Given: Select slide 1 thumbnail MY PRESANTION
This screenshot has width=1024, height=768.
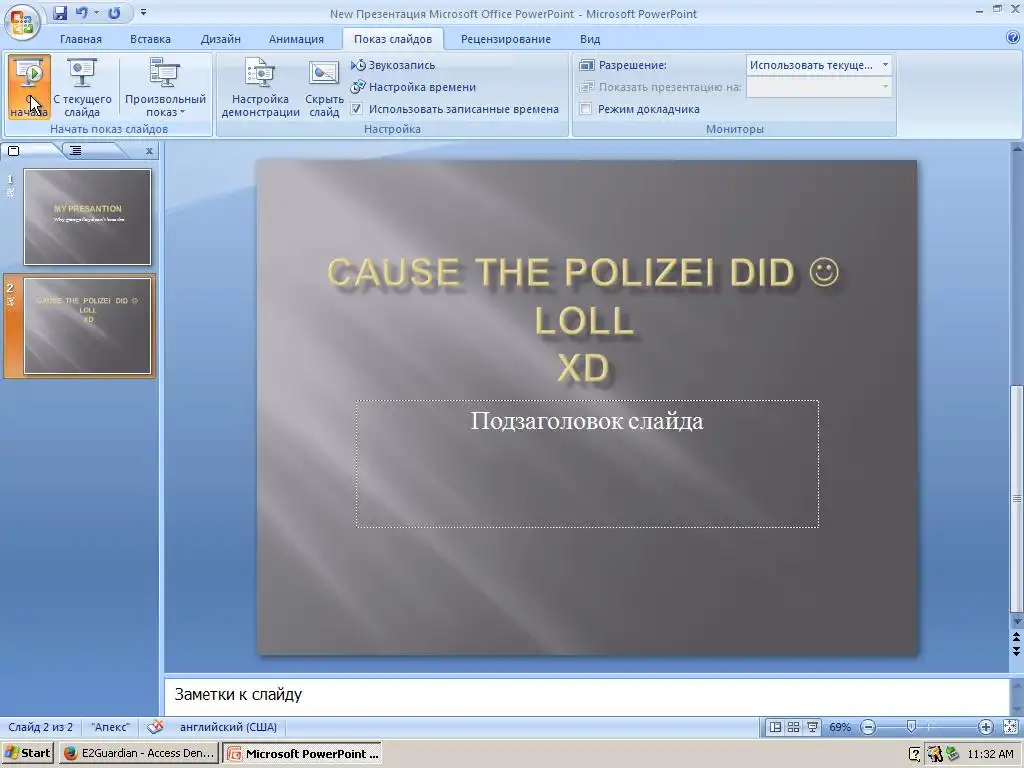Looking at the screenshot, I should tap(88, 217).
